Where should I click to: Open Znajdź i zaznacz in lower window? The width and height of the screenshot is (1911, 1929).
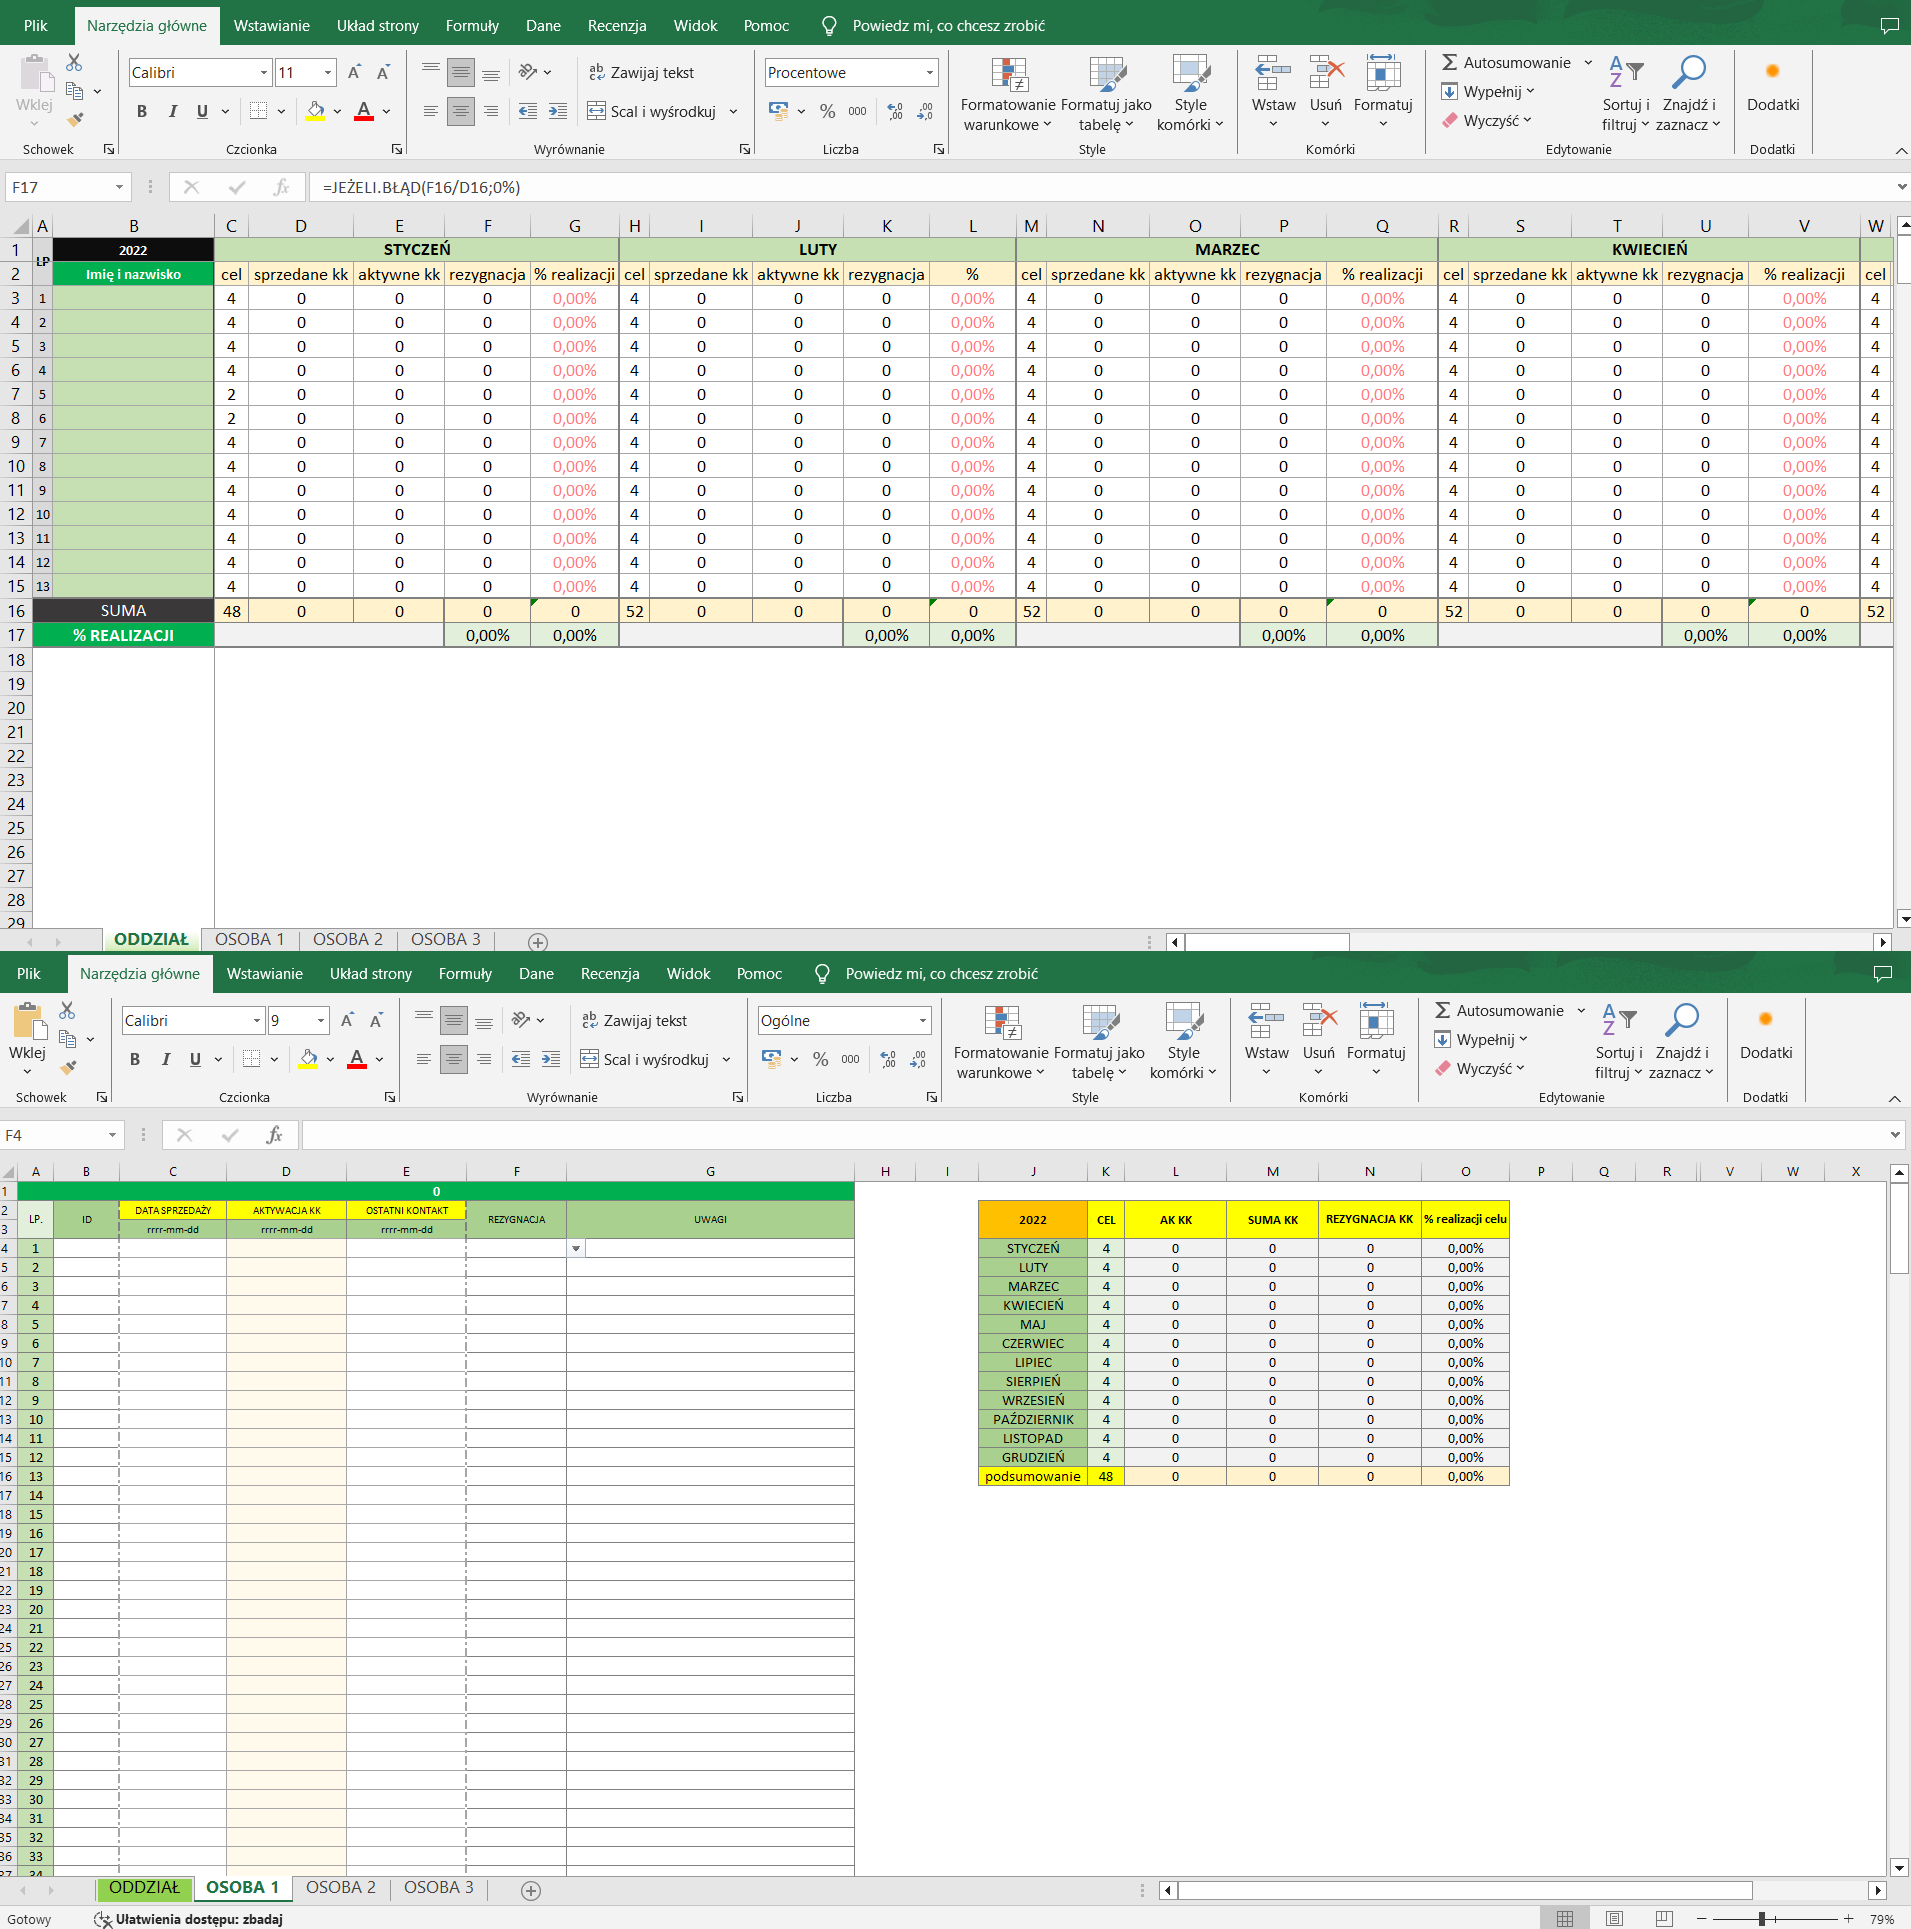[1681, 1042]
